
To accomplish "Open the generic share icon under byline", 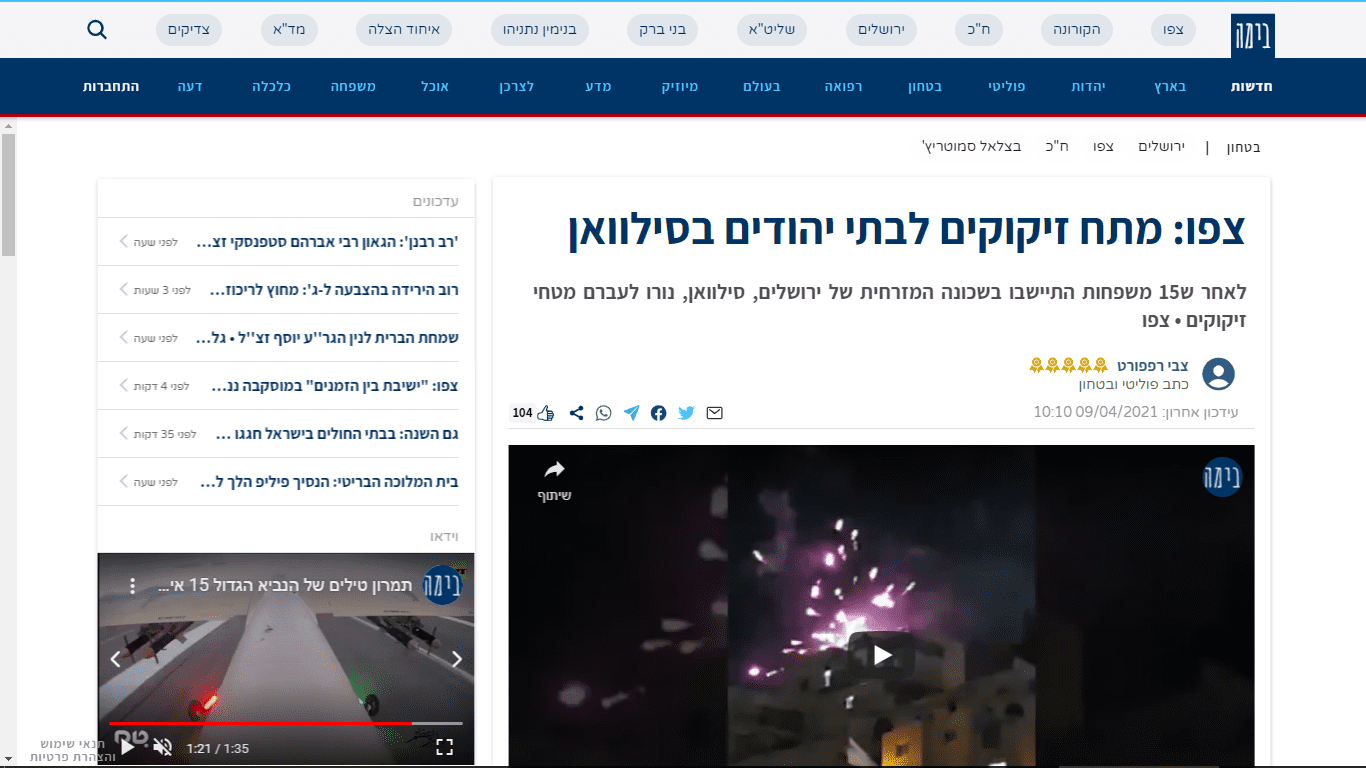I will tap(576, 413).
